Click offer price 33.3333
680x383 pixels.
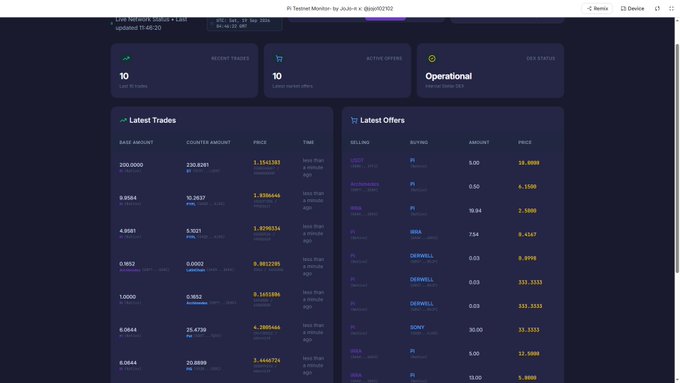click(x=529, y=330)
